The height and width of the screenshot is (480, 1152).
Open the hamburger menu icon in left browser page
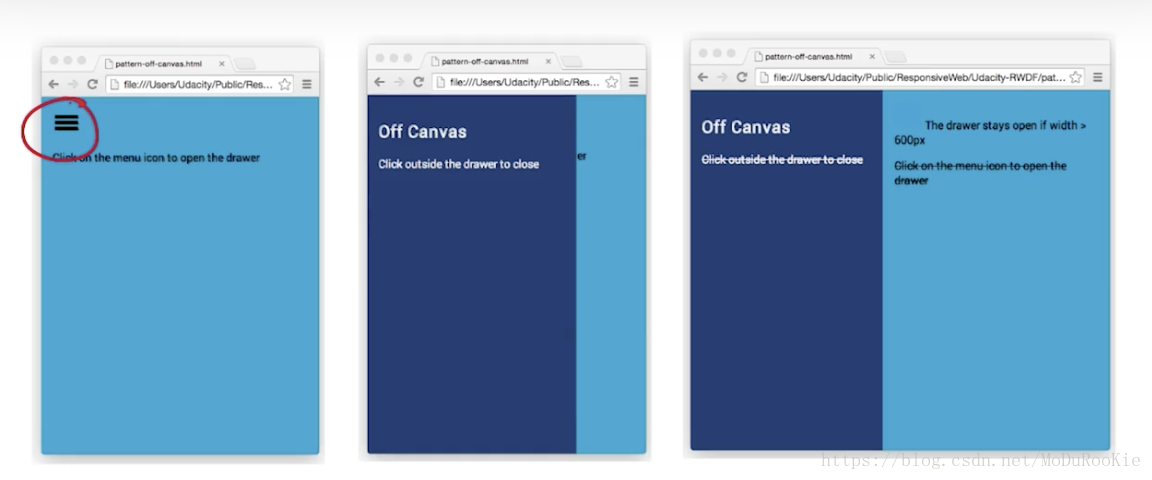(66, 123)
